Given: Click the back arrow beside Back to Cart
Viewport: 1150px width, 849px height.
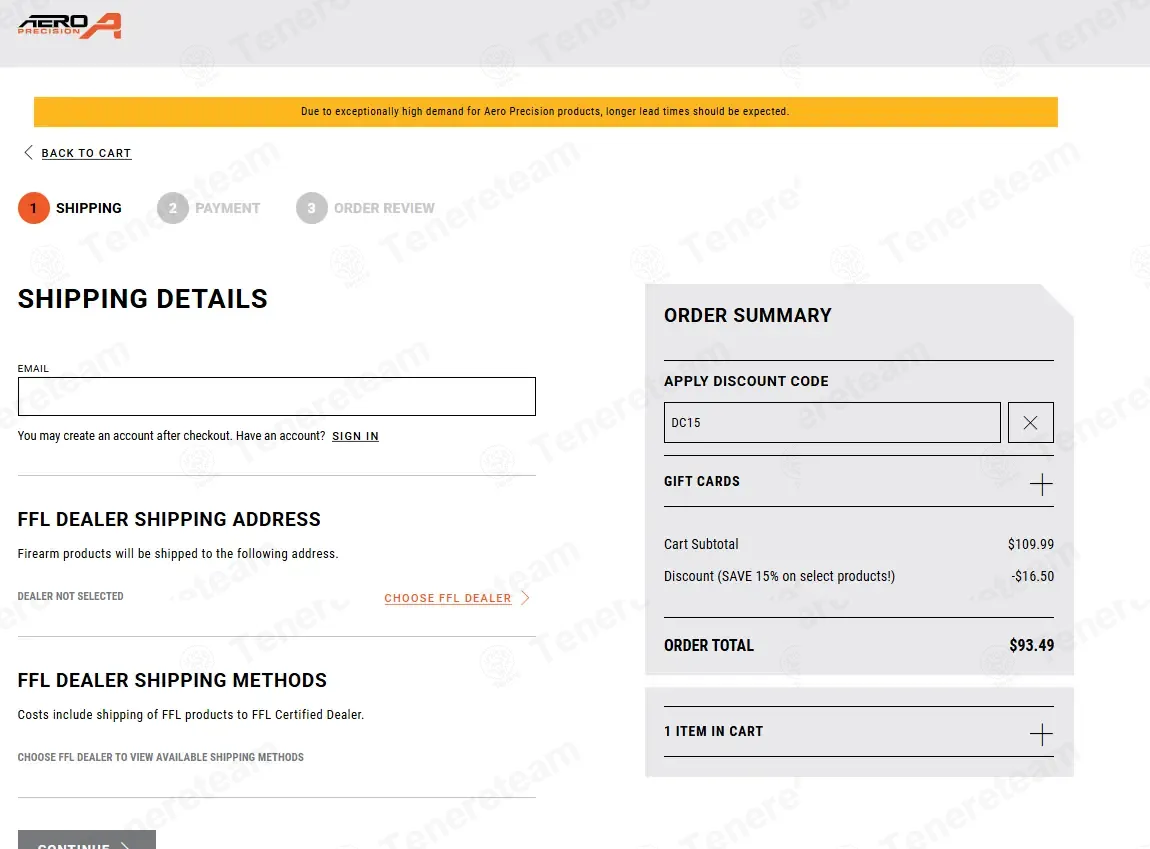Looking at the screenshot, I should pyautogui.click(x=28, y=152).
